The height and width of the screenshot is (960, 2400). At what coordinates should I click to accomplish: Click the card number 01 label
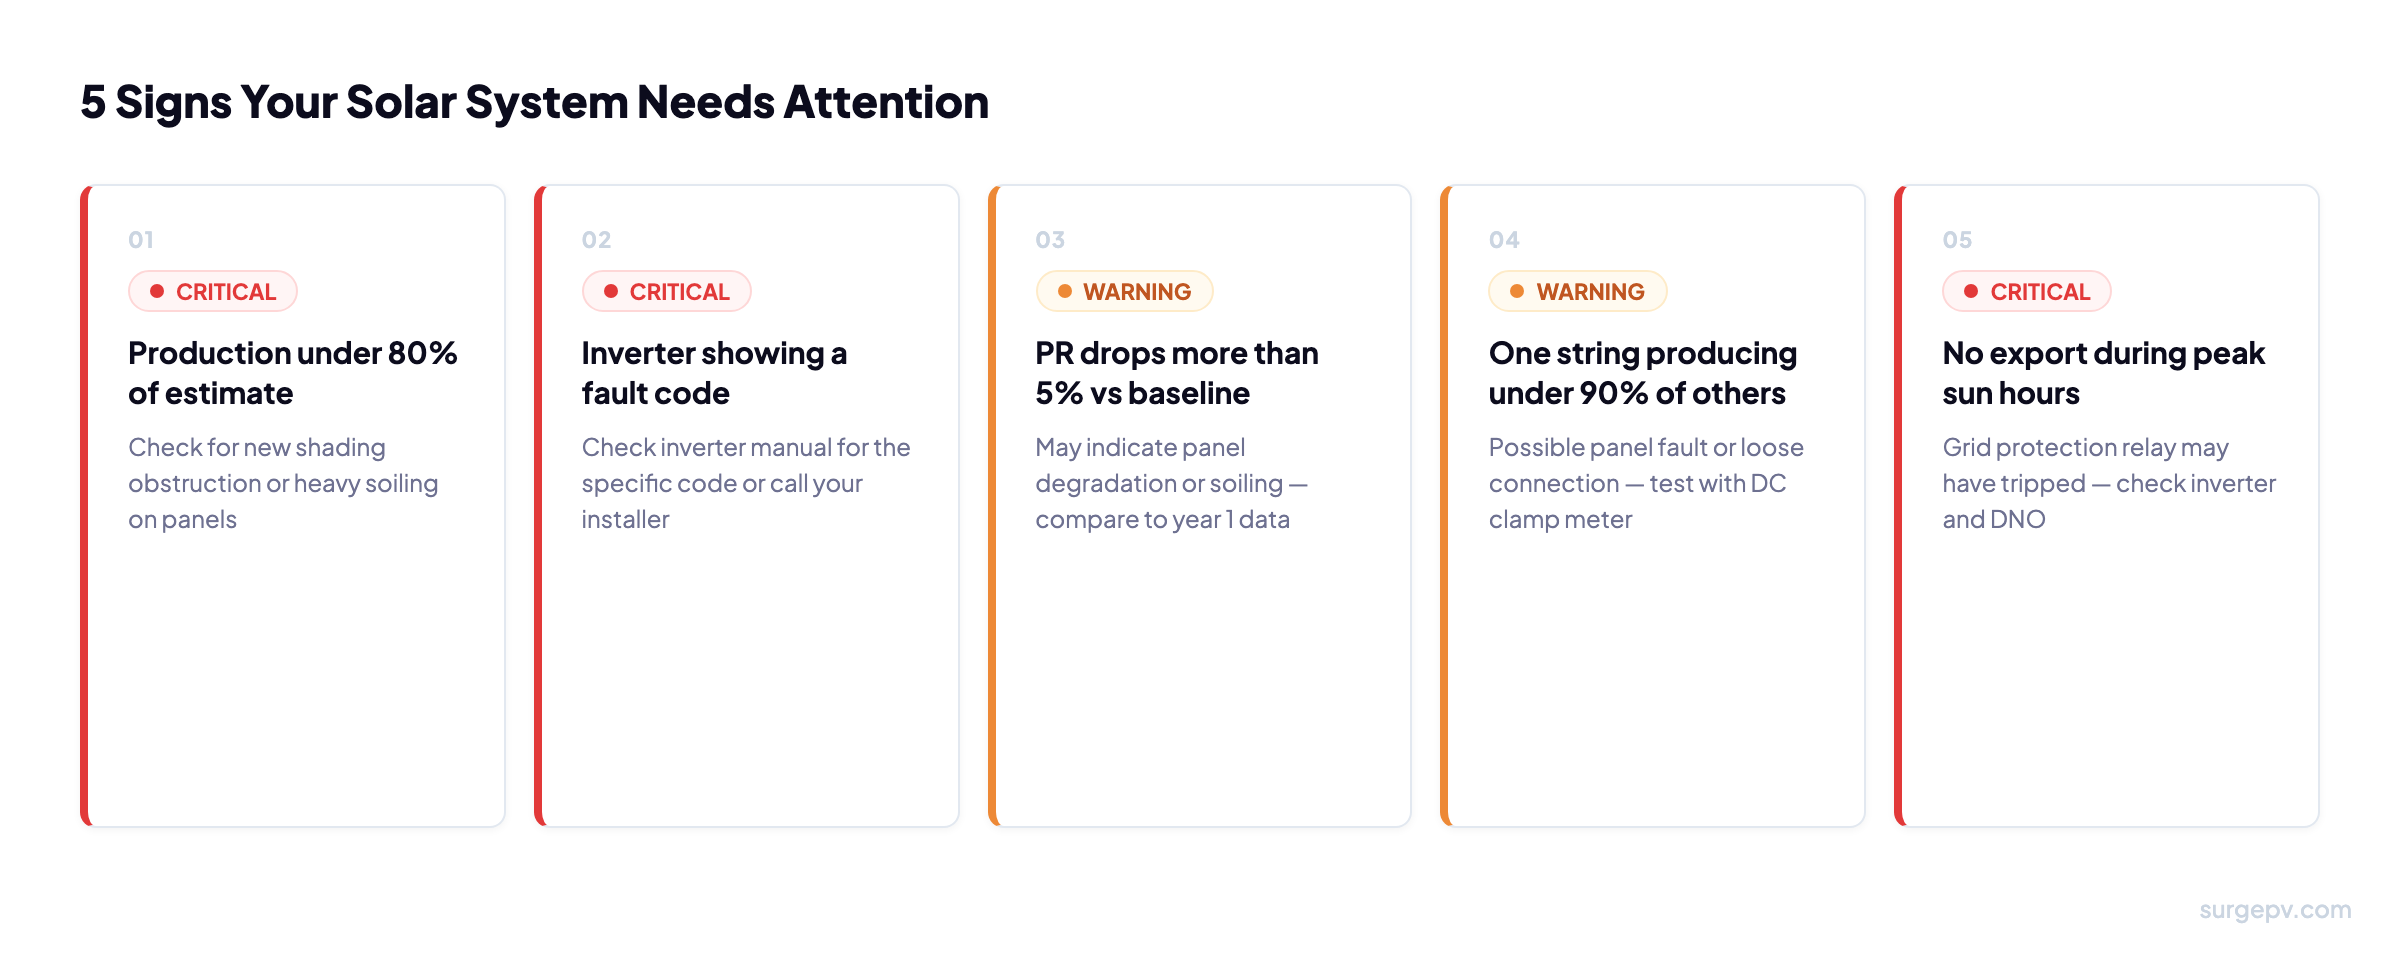pos(141,240)
